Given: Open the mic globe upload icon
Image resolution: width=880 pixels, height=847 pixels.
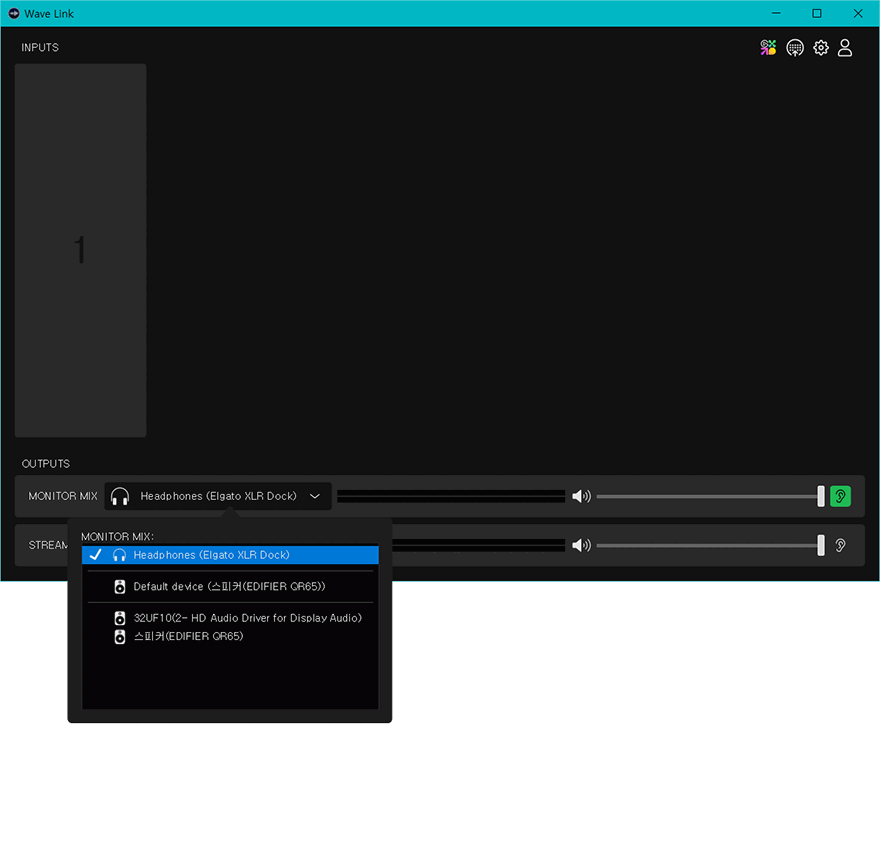Looking at the screenshot, I should [x=795, y=48].
